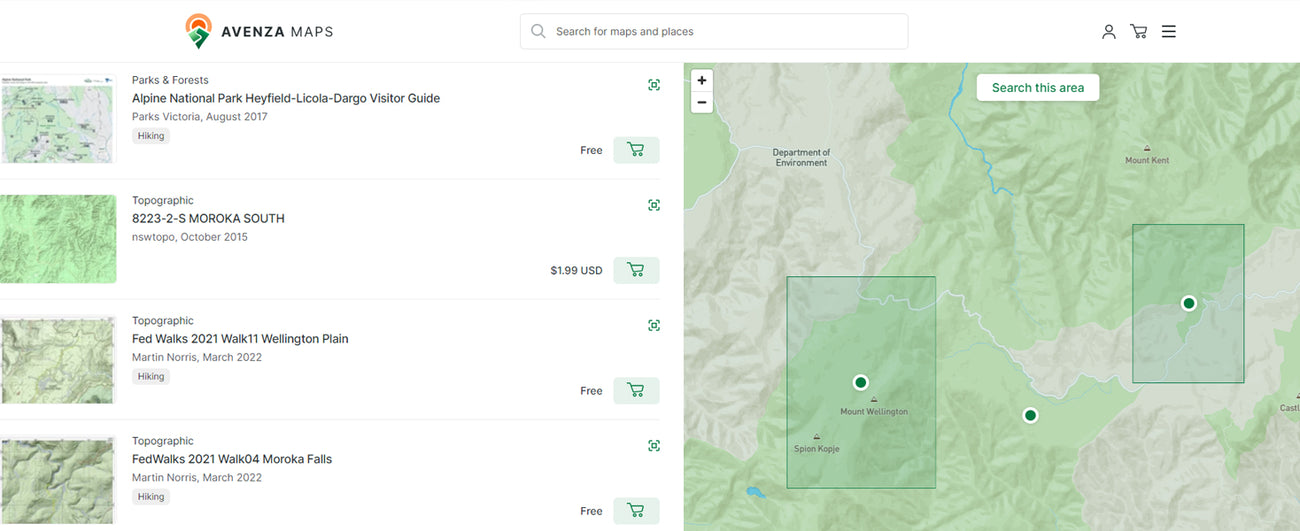Open FedWalks 2021 Walk04 Moroka Falls title

tap(232, 459)
